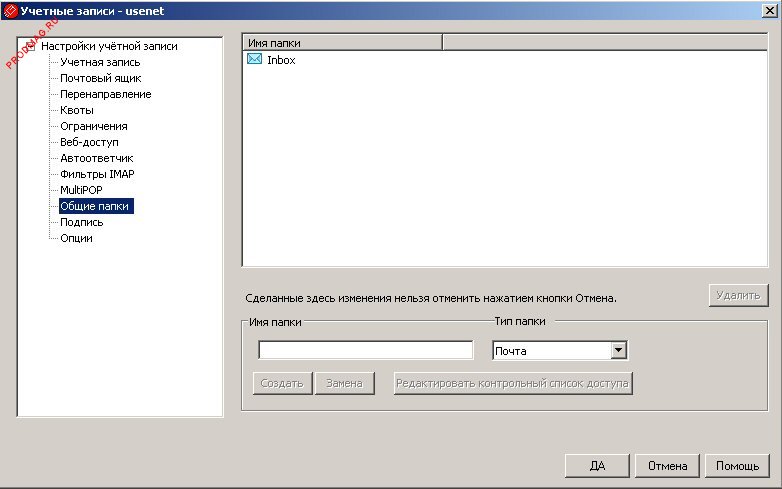This screenshot has height=489, width=782.
Task: Click the Имя папки text field
Action: [x=365, y=350]
